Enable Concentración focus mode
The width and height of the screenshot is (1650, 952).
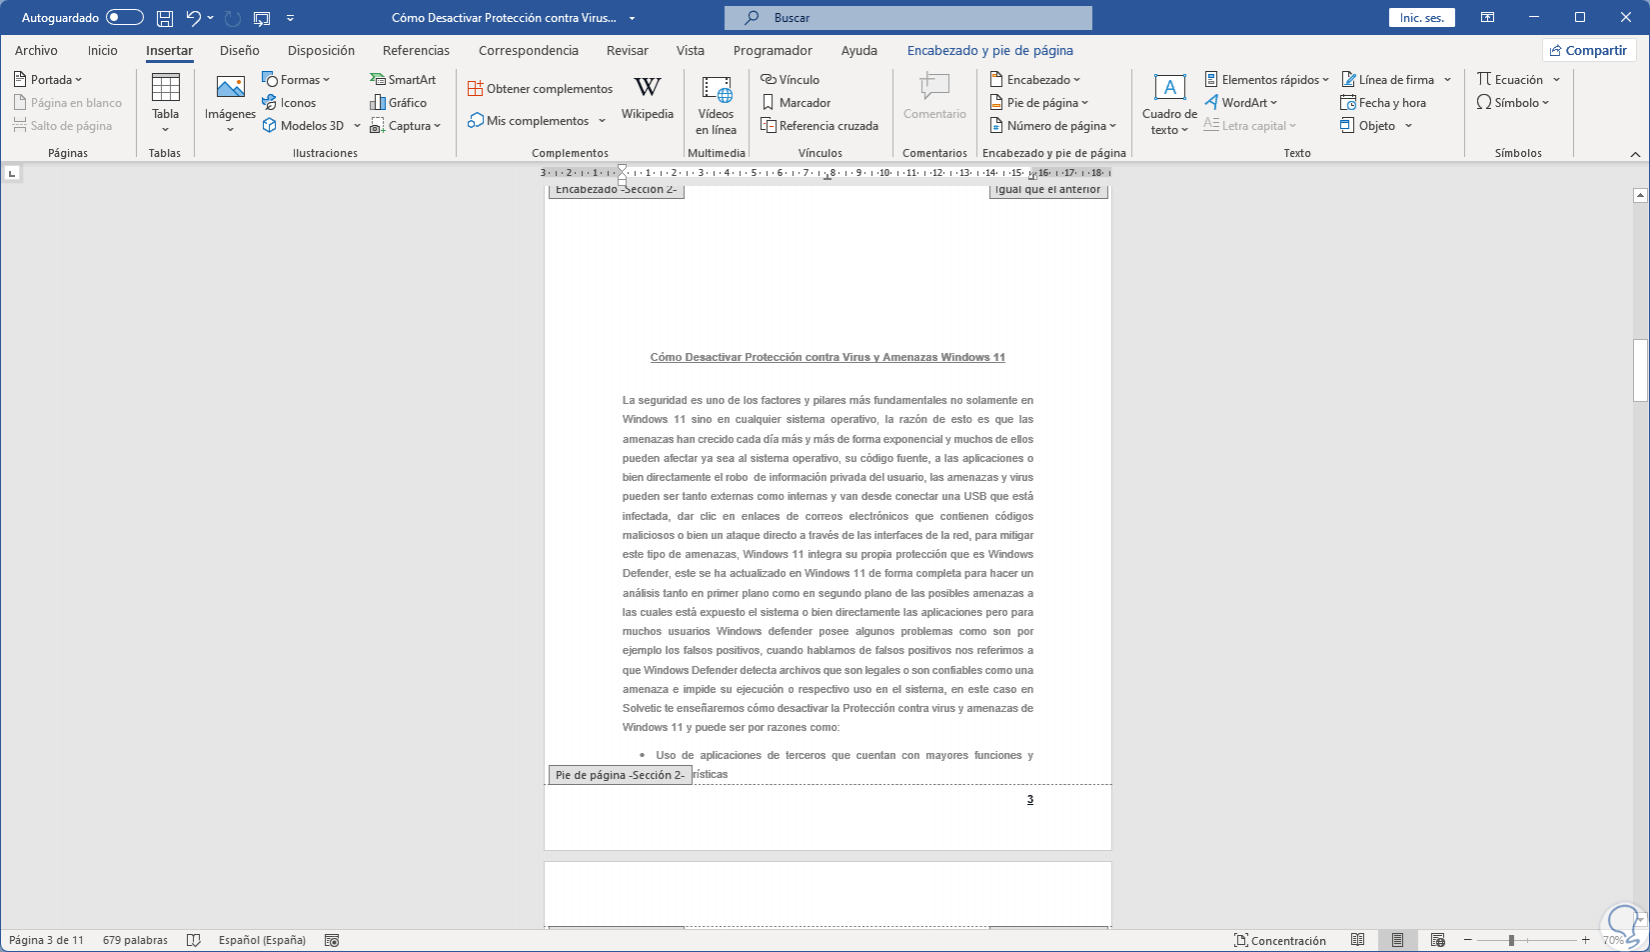click(1280, 940)
